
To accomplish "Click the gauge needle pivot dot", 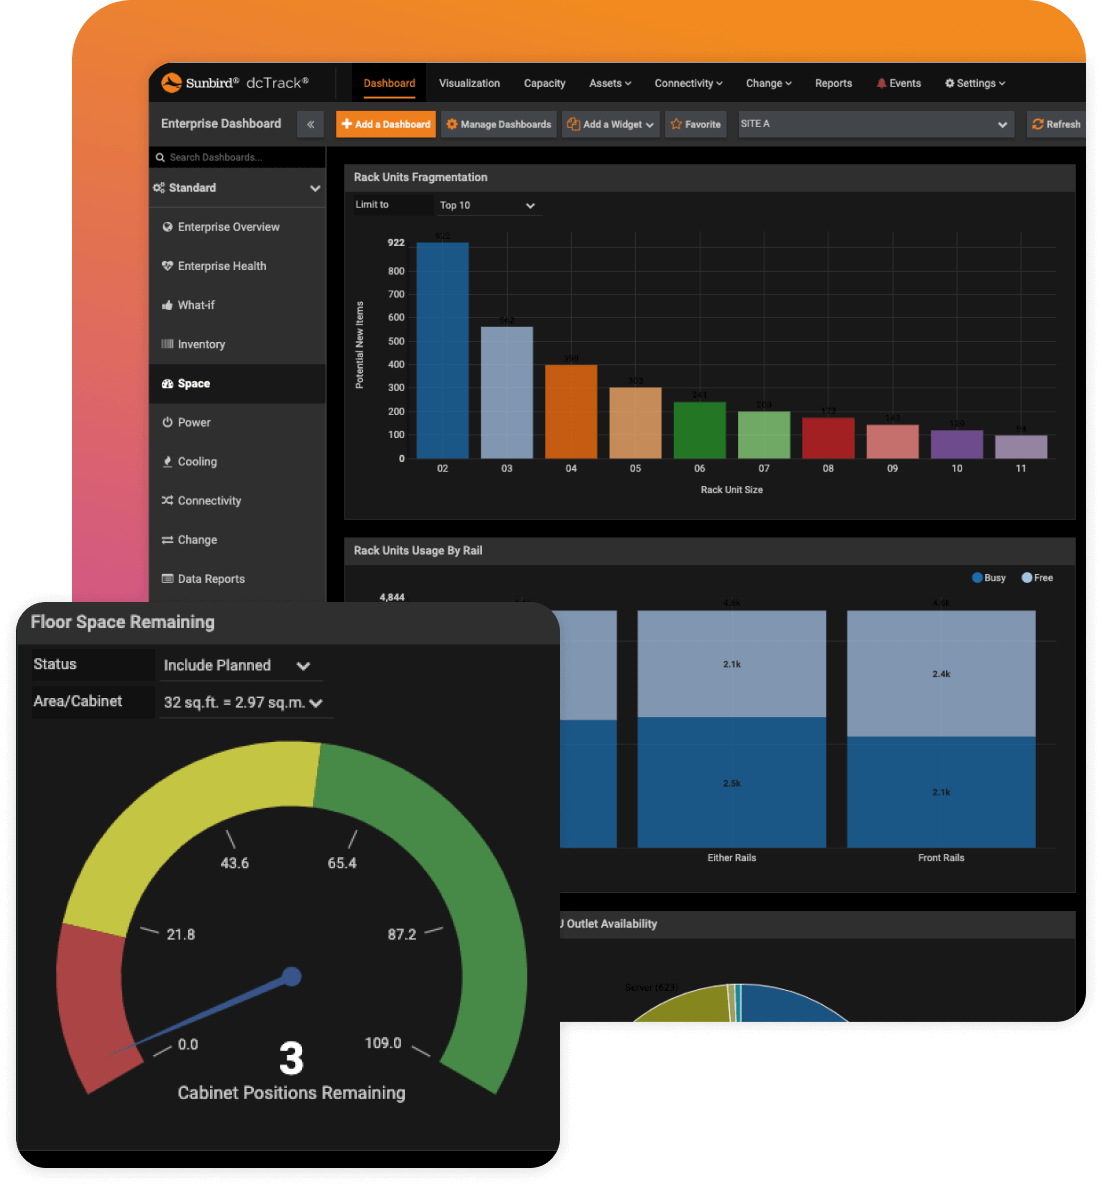I will pos(292,976).
